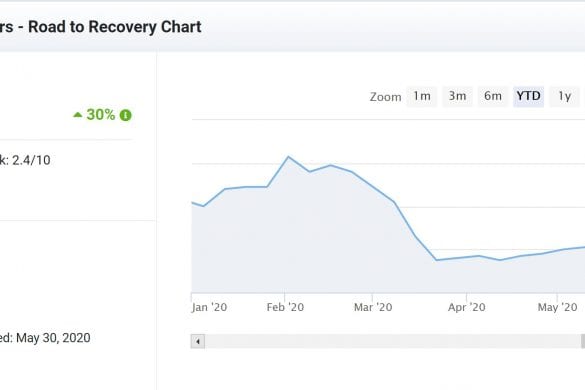585x390 pixels.
Task: Choose the 6m zoom option
Action: [493, 96]
